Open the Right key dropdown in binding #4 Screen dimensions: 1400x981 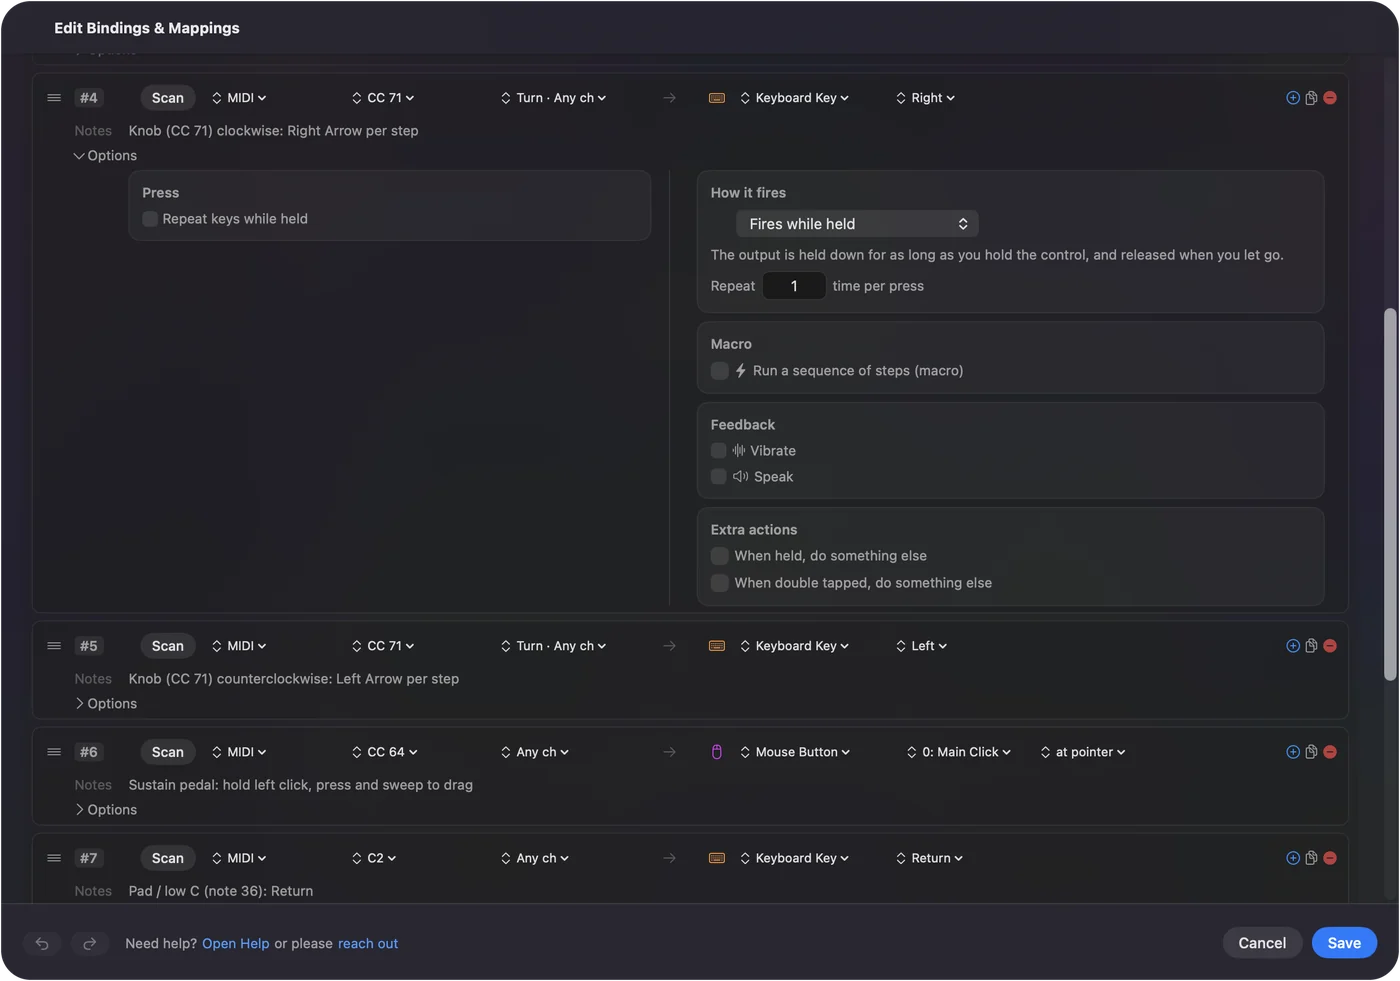click(926, 98)
